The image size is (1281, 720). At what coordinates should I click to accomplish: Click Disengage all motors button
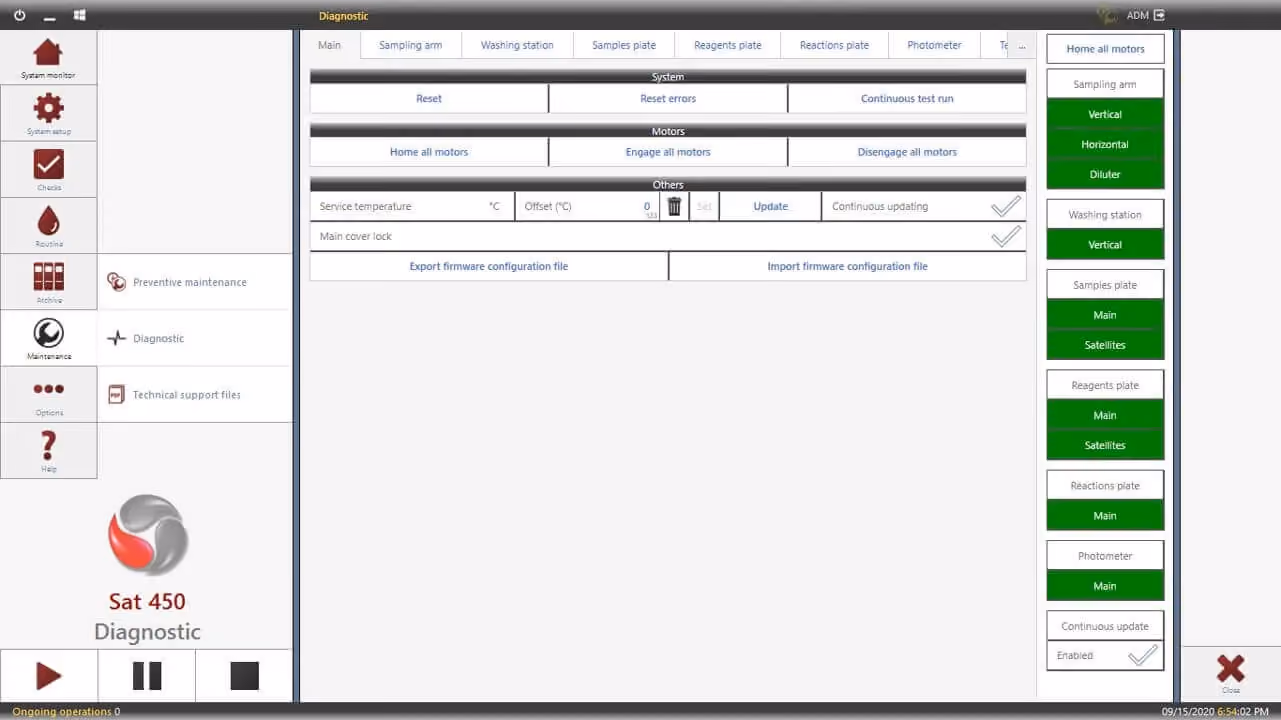click(x=907, y=152)
